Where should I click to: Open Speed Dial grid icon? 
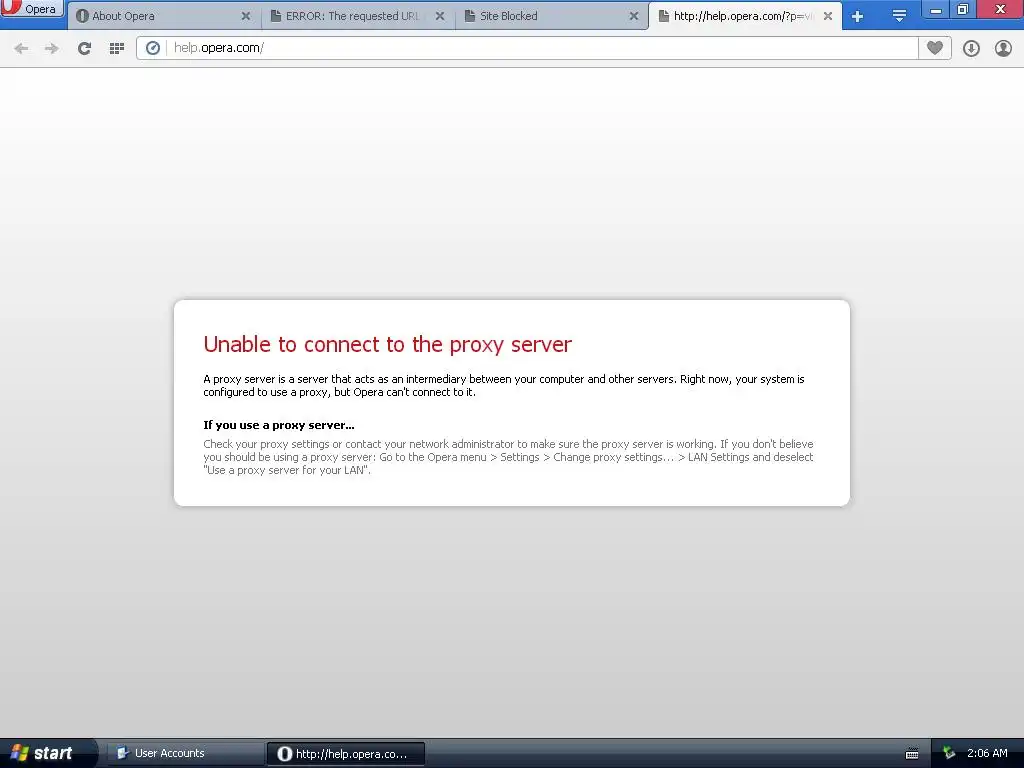117,48
